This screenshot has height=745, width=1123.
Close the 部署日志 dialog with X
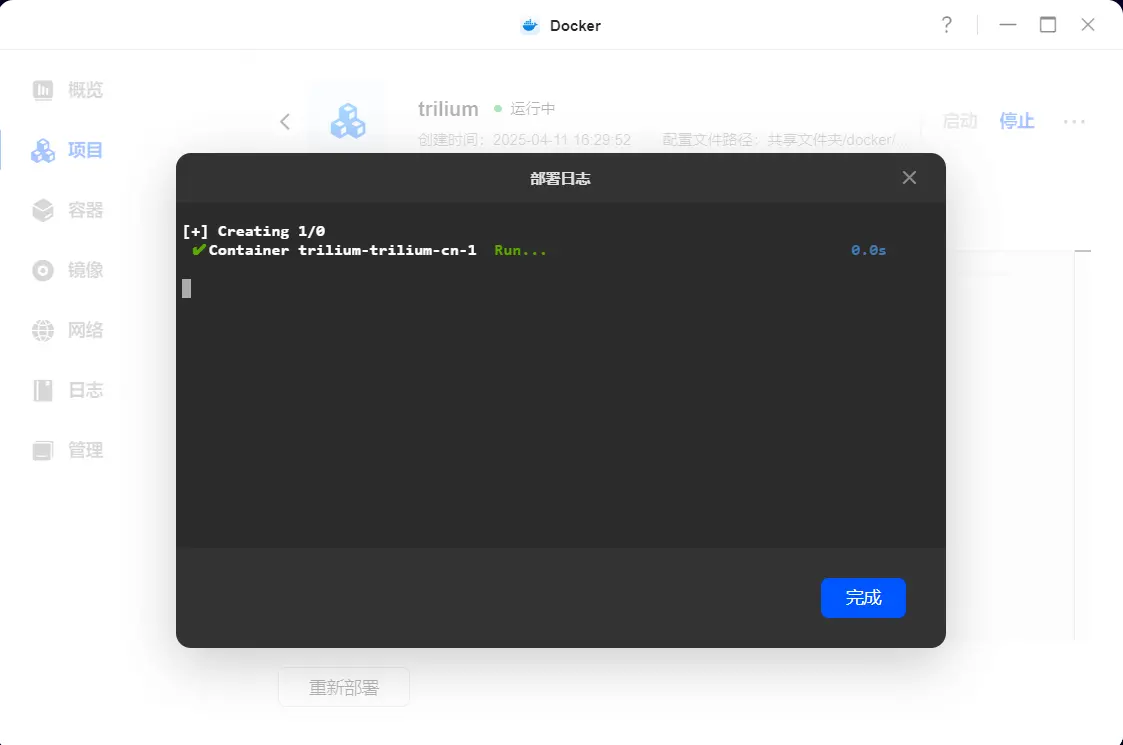tap(909, 178)
